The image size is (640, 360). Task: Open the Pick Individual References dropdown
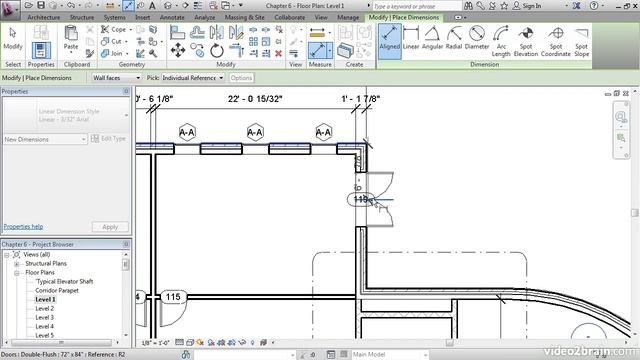coord(193,78)
